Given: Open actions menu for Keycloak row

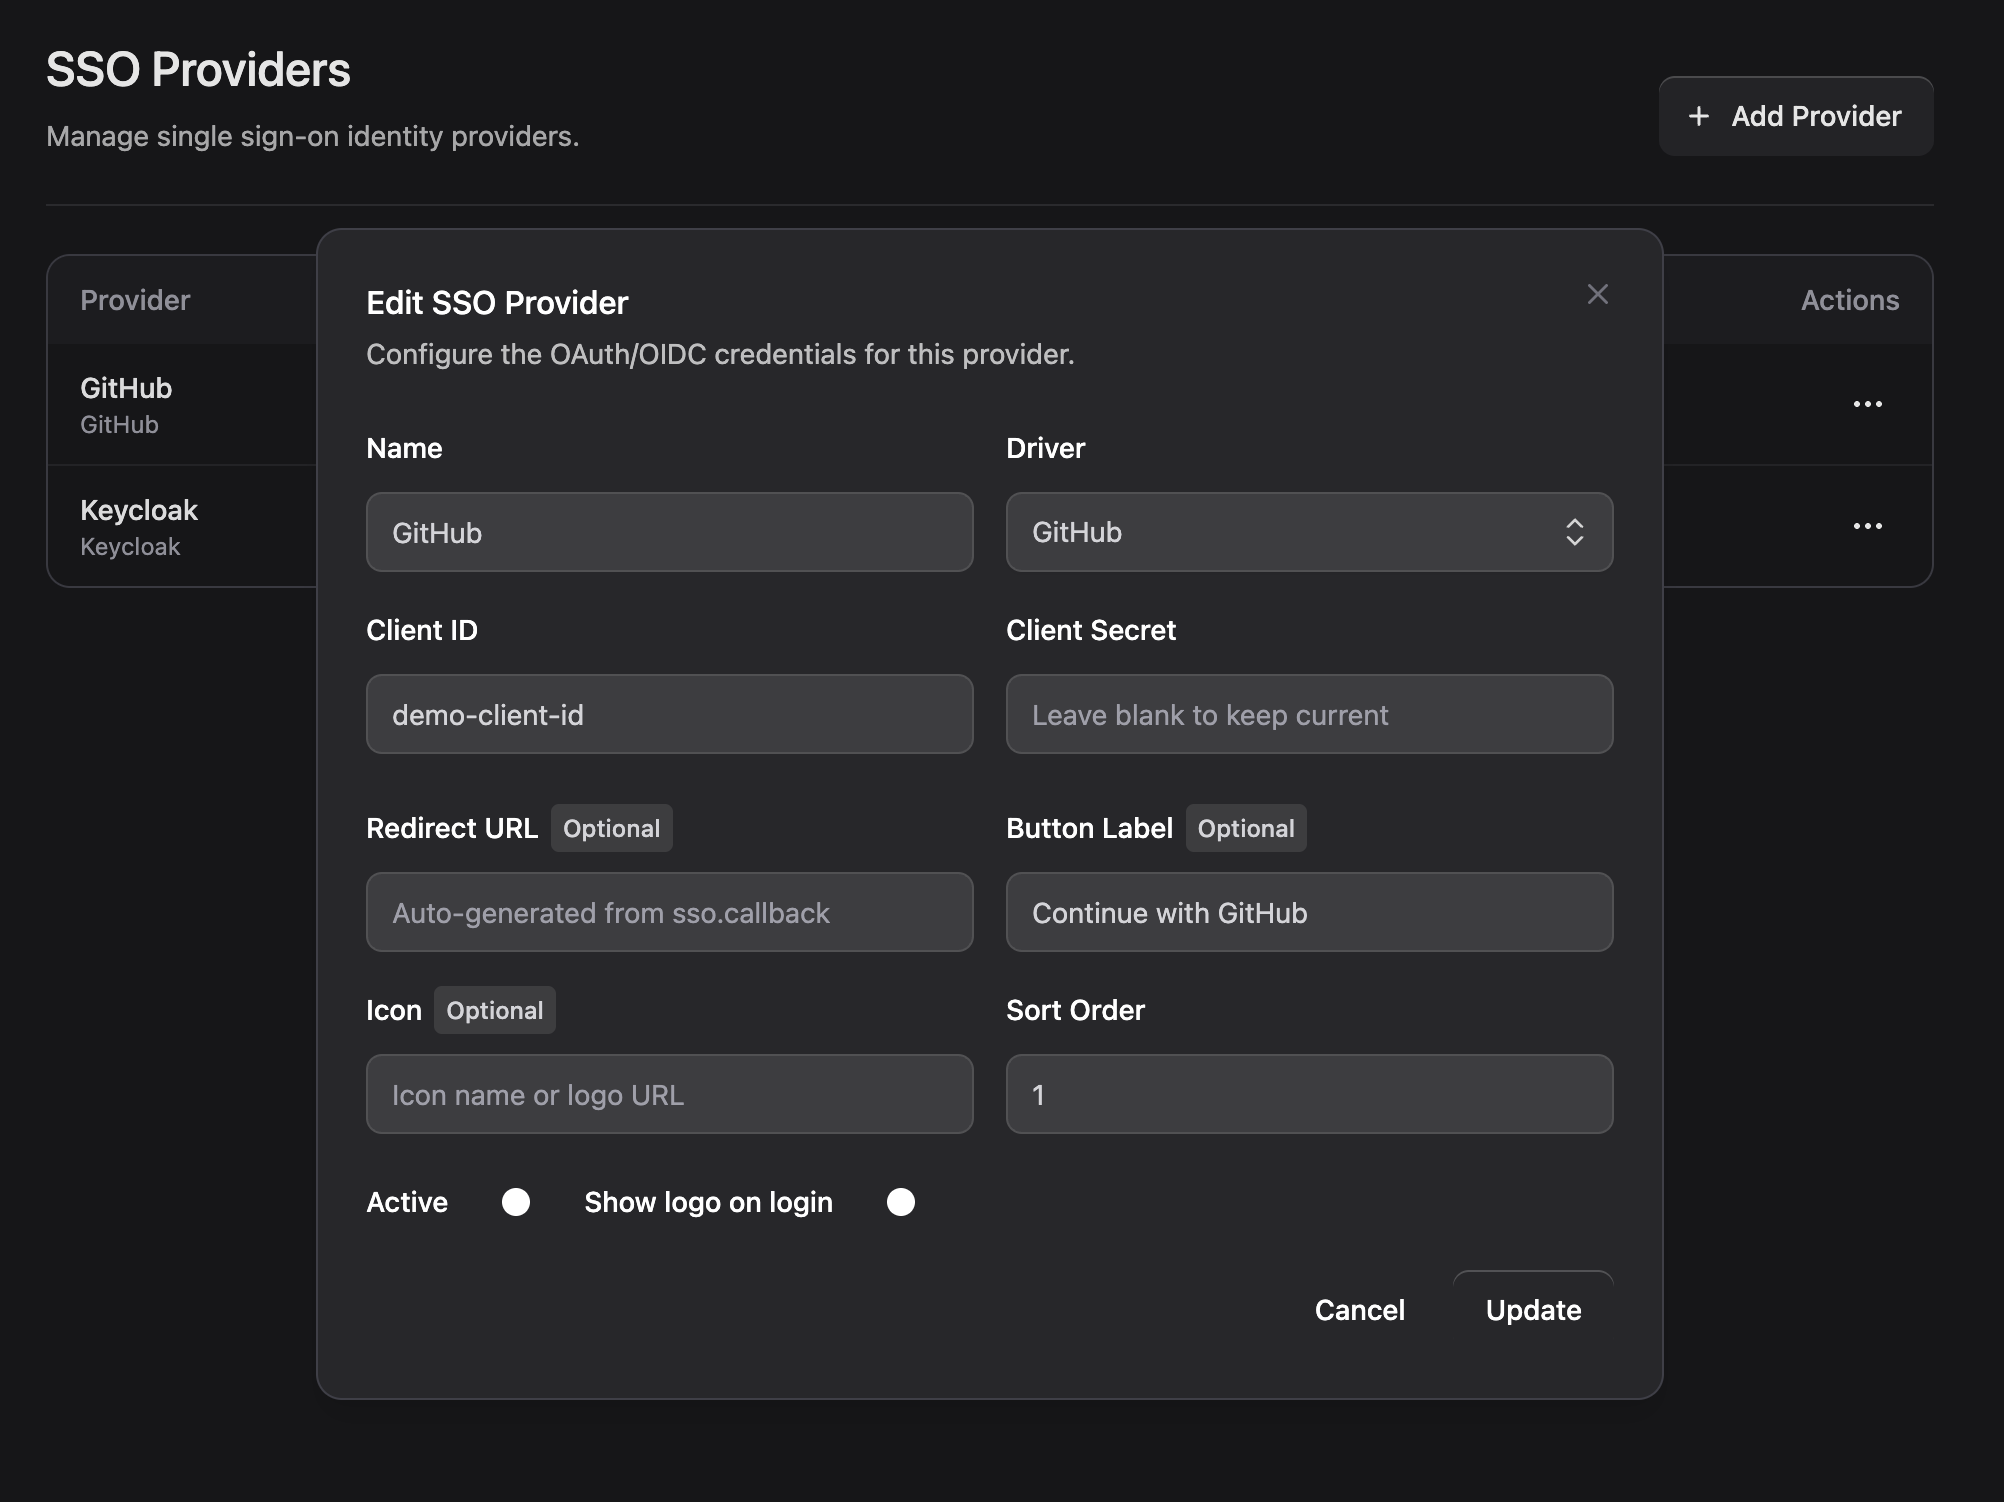Looking at the screenshot, I should [x=1867, y=526].
